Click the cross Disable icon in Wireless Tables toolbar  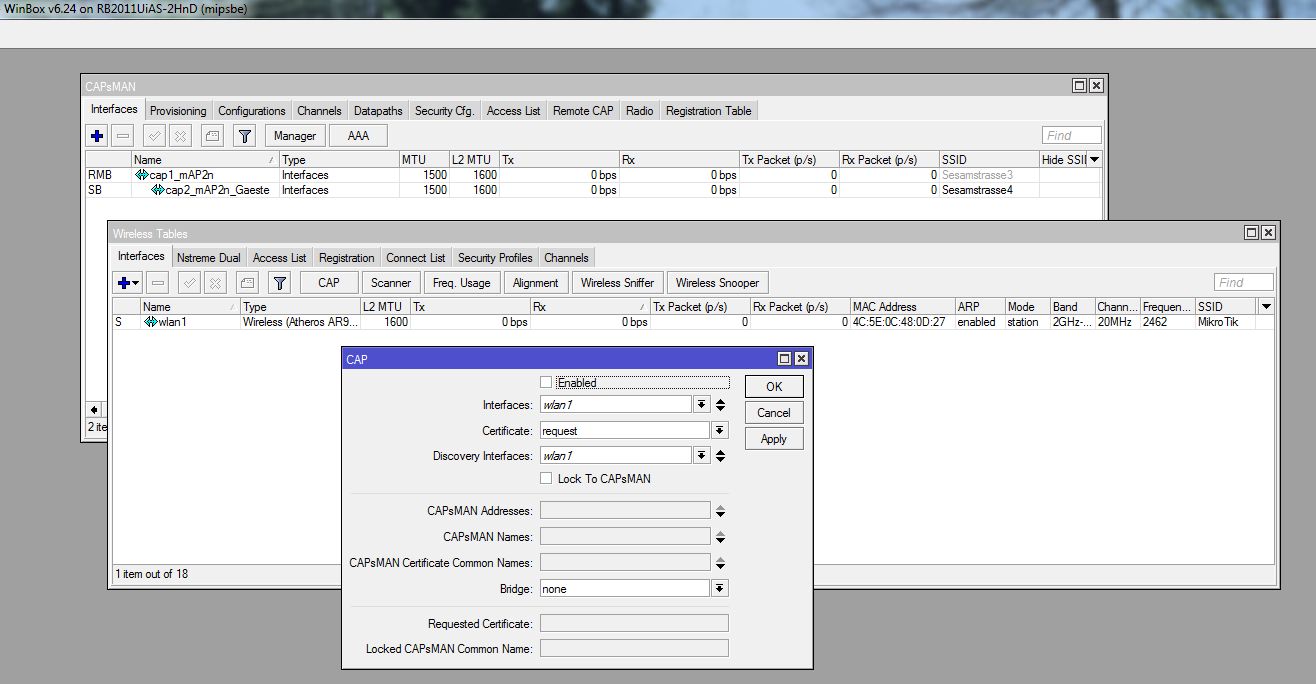pyautogui.click(x=216, y=283)
